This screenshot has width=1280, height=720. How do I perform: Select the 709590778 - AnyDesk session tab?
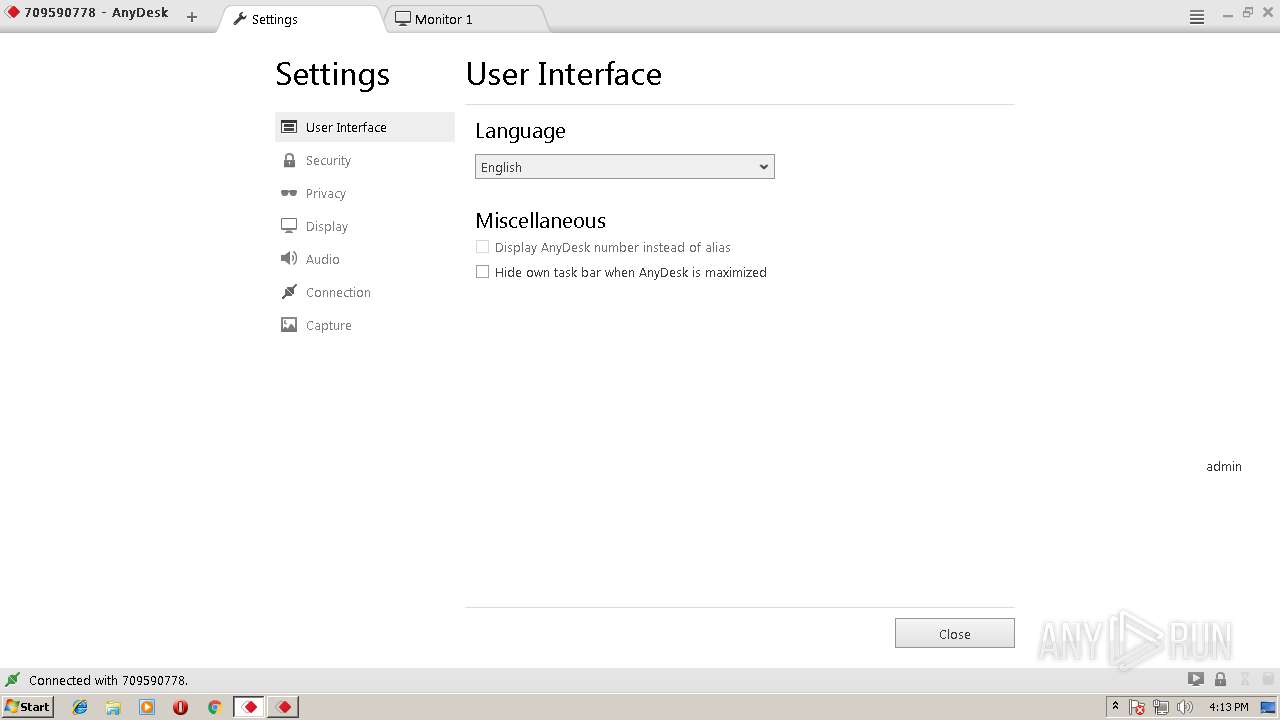pyautogui.click(x=88, y=14)
